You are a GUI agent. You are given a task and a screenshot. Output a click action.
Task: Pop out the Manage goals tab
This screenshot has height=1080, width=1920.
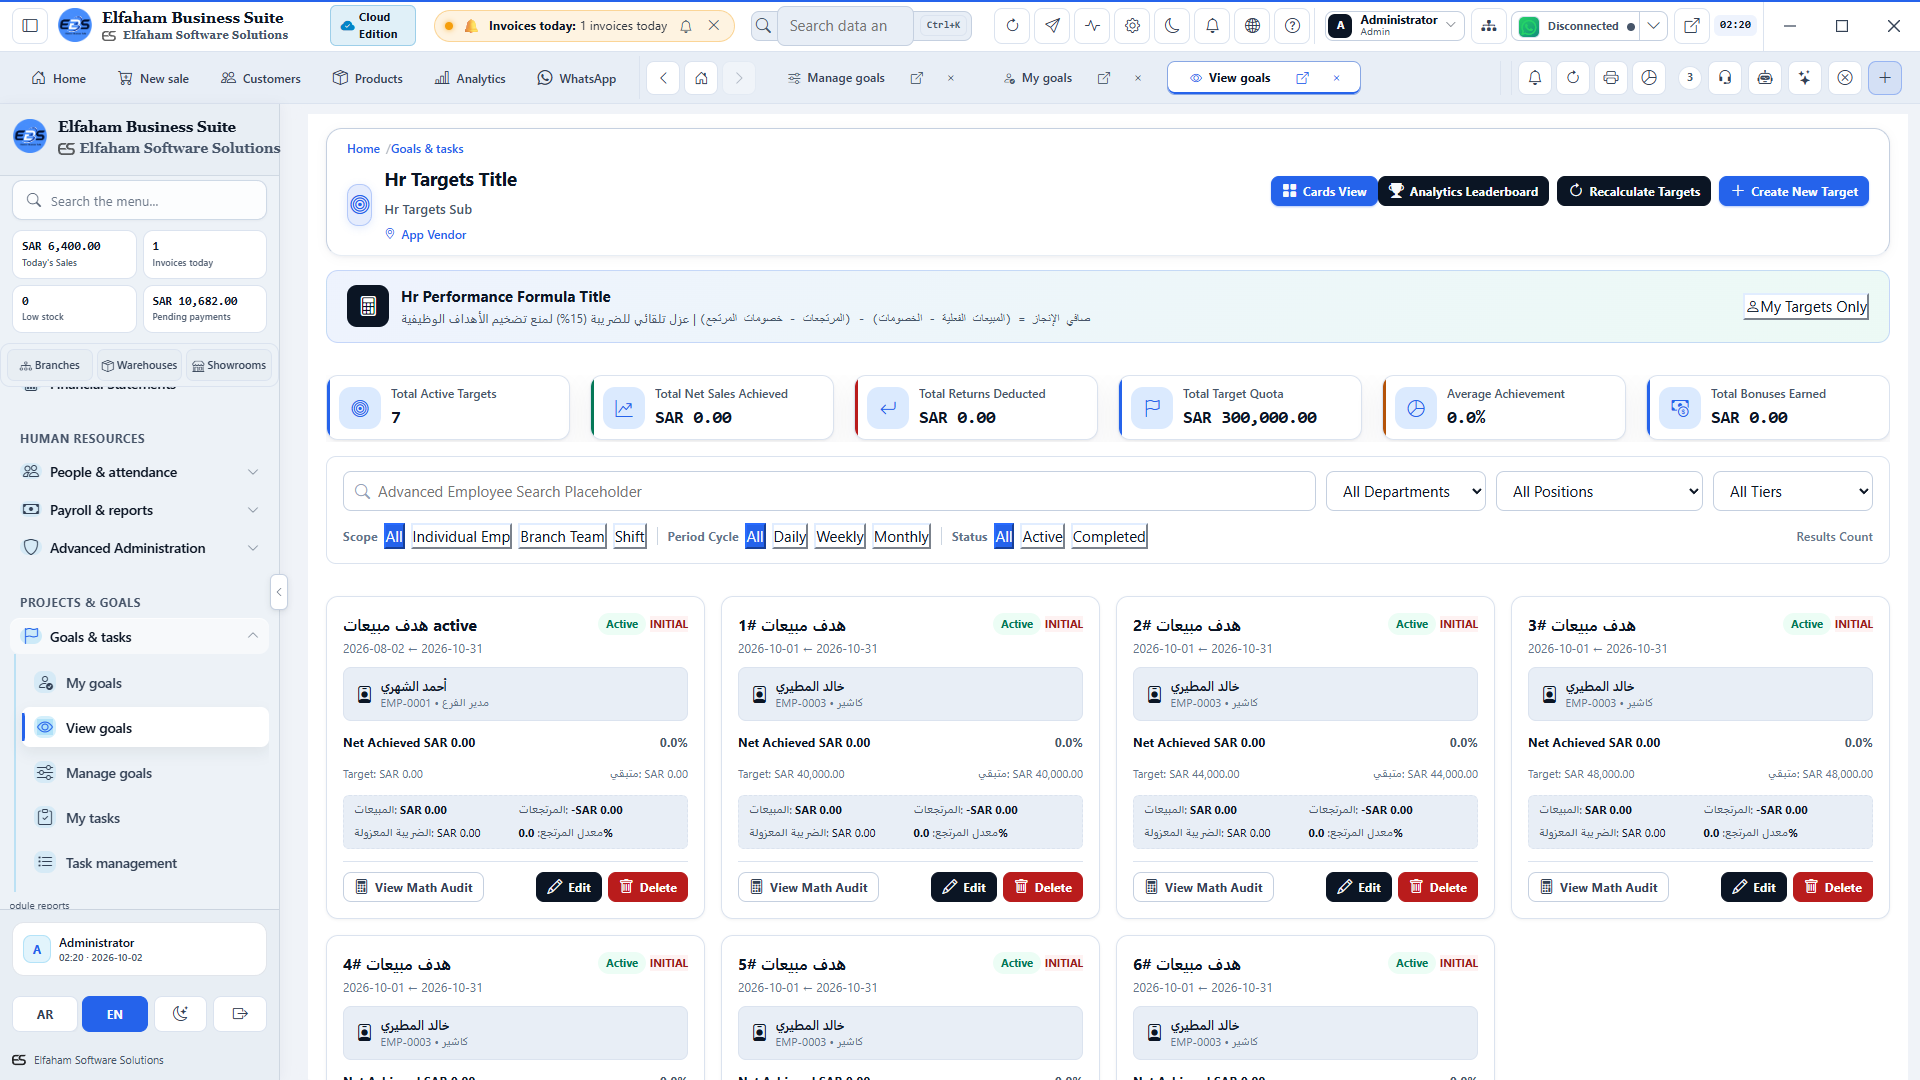tap(916, 78)
